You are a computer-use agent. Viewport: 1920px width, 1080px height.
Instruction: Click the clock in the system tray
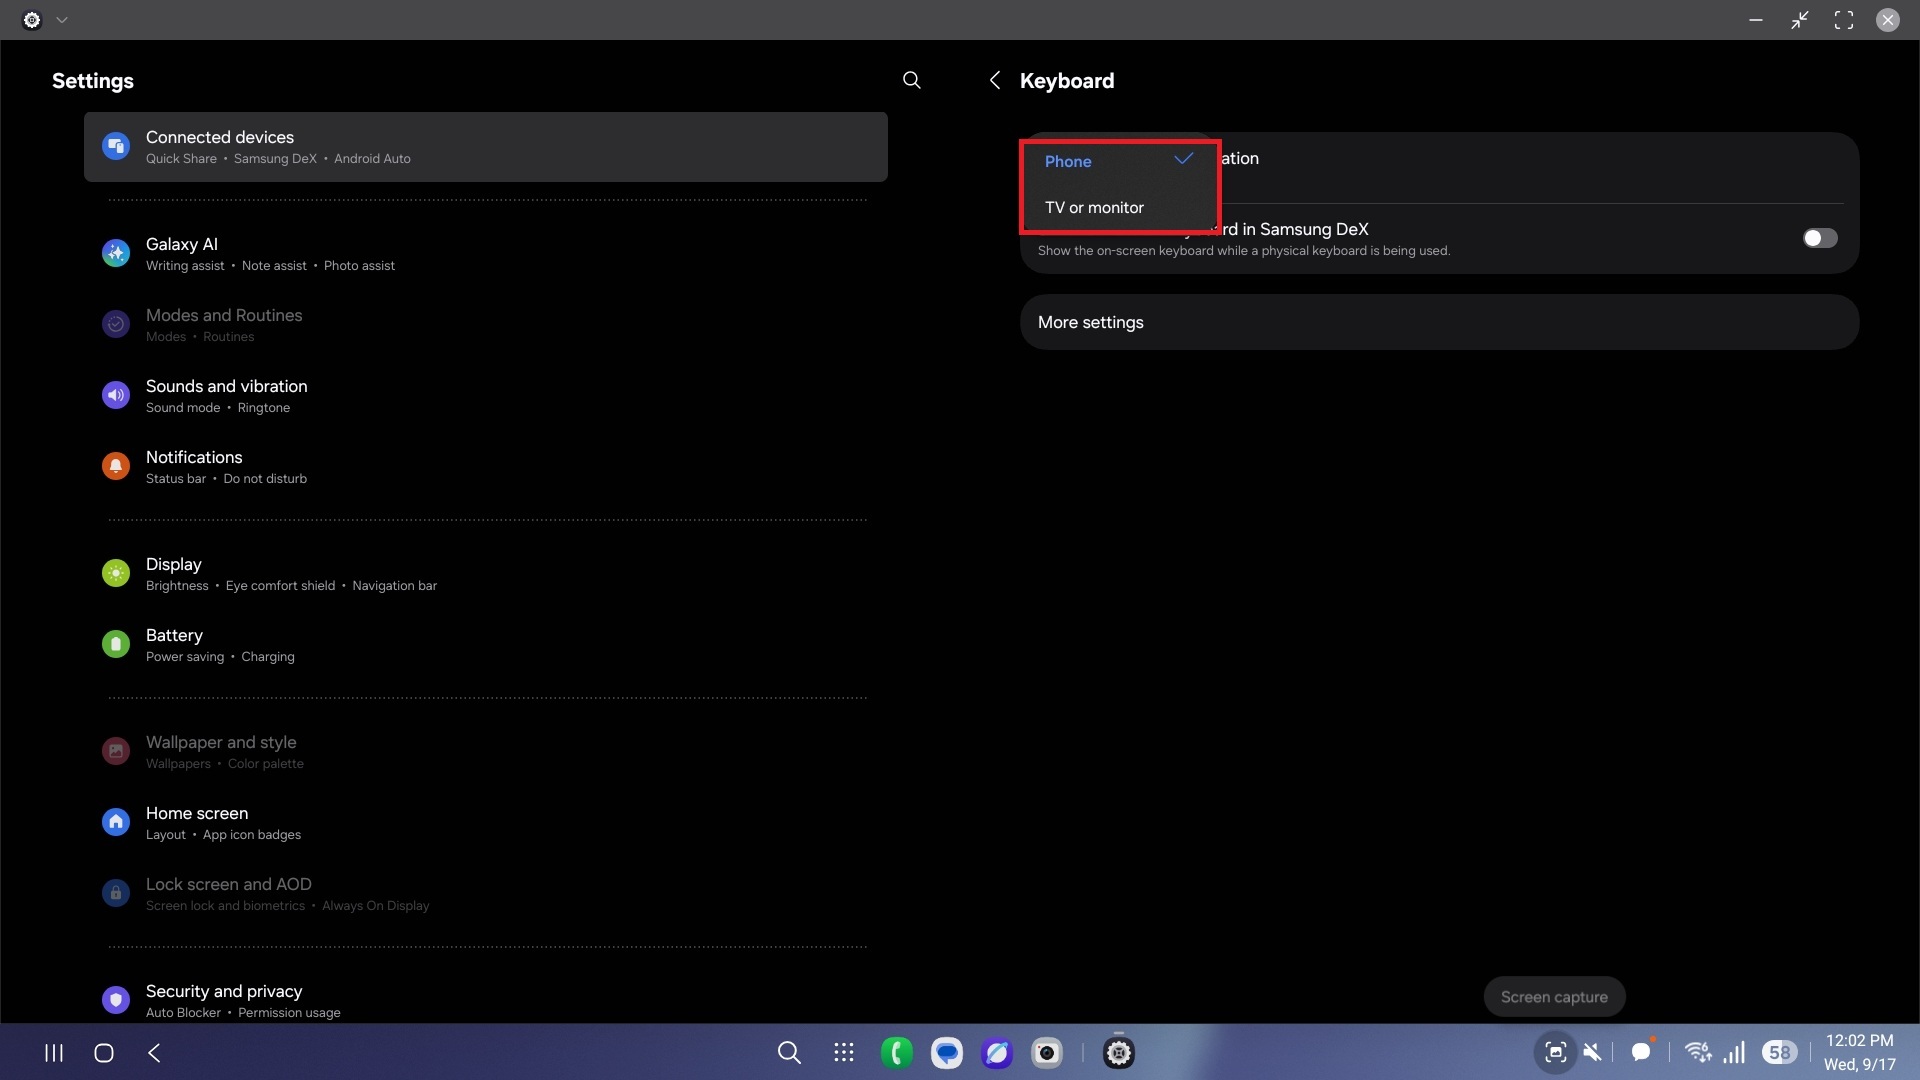coord(1859,1052)
